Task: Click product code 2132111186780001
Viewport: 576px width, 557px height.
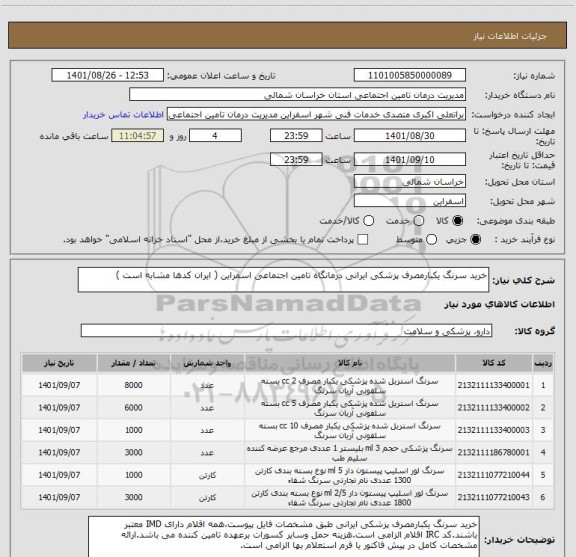Action: click(493, 453)
